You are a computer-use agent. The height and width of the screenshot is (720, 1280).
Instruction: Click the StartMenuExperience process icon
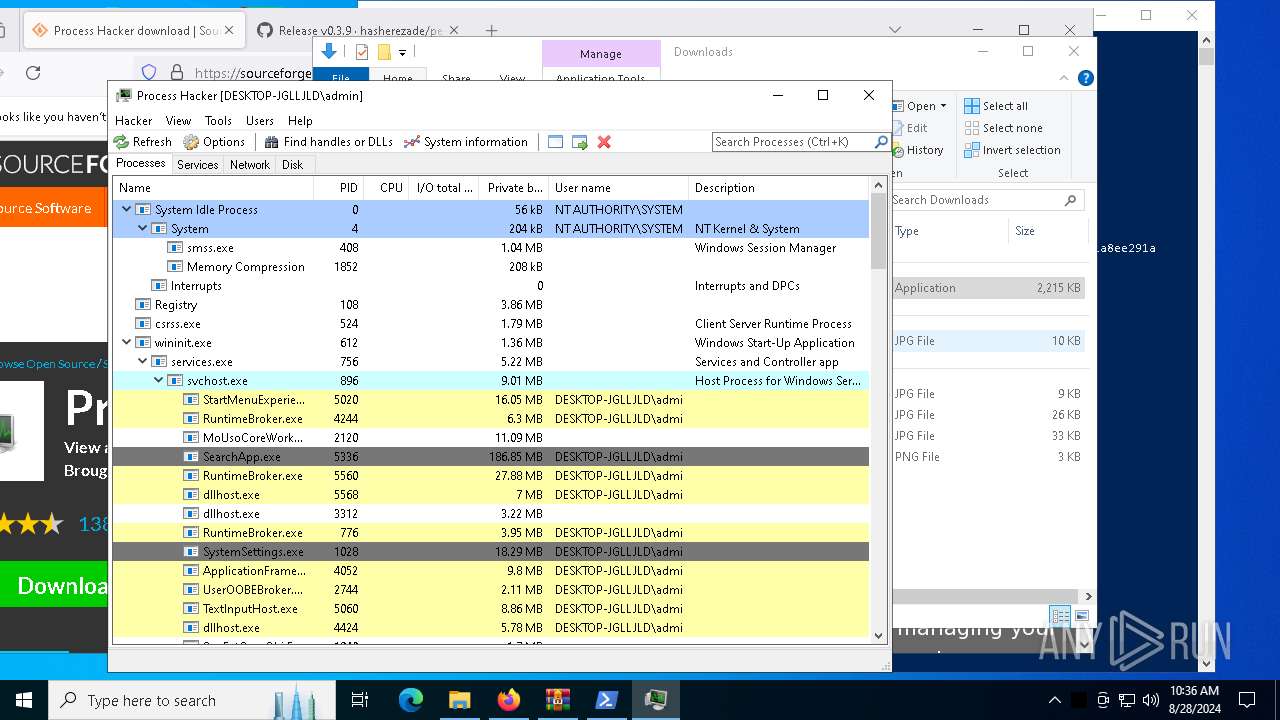(x=191, y=400)
